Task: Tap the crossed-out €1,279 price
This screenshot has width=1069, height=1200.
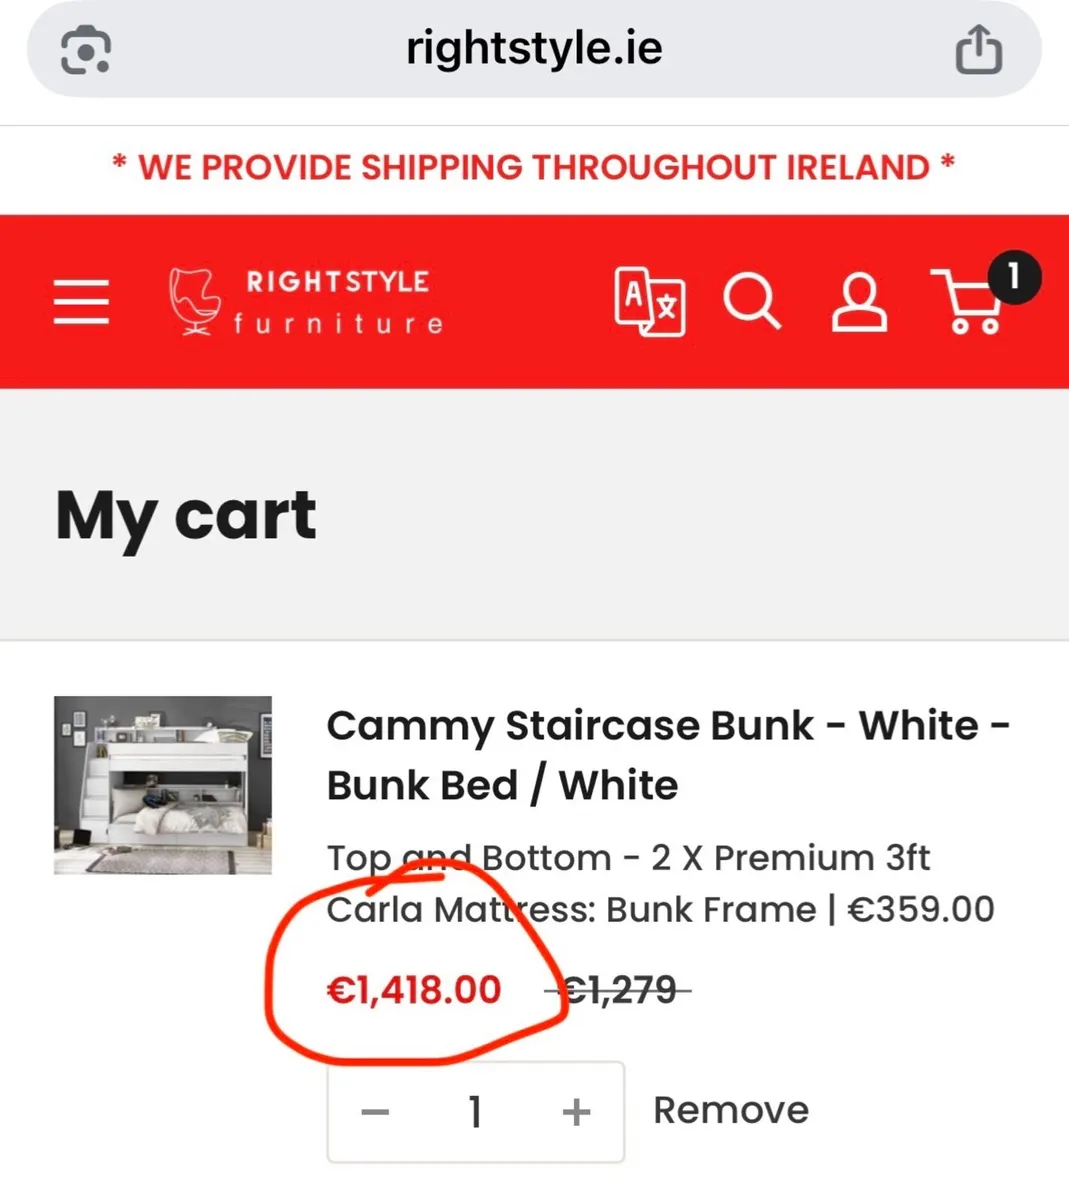Action: pos(618,990)
